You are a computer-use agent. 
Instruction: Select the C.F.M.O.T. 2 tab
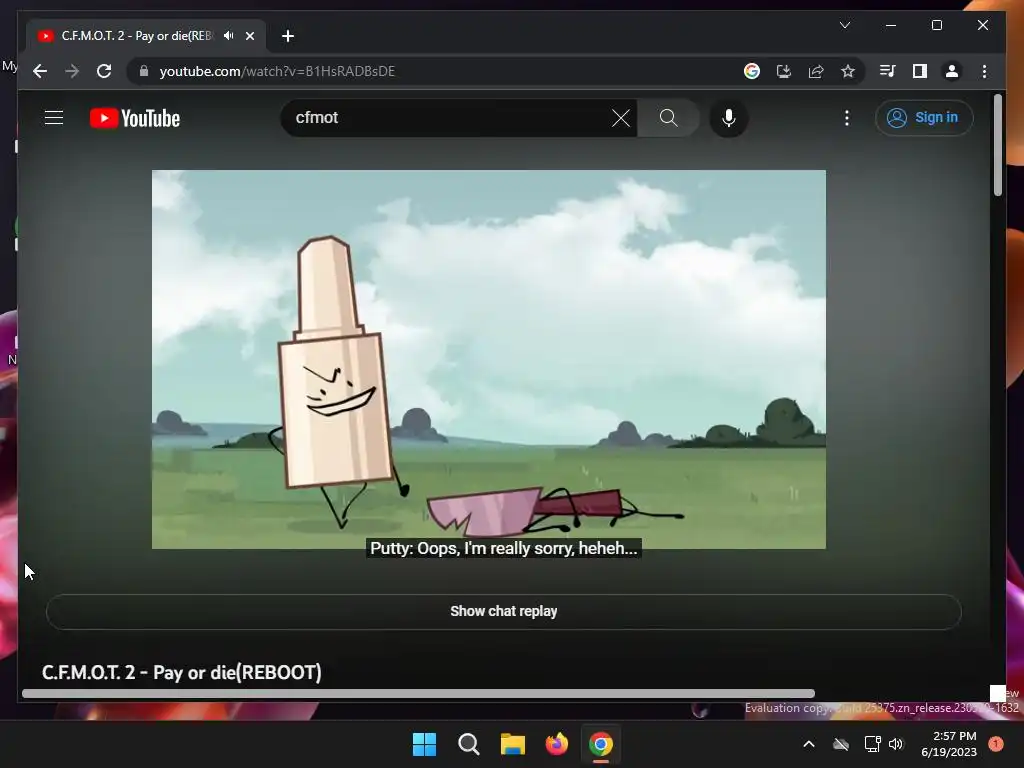tap(146, 36)
